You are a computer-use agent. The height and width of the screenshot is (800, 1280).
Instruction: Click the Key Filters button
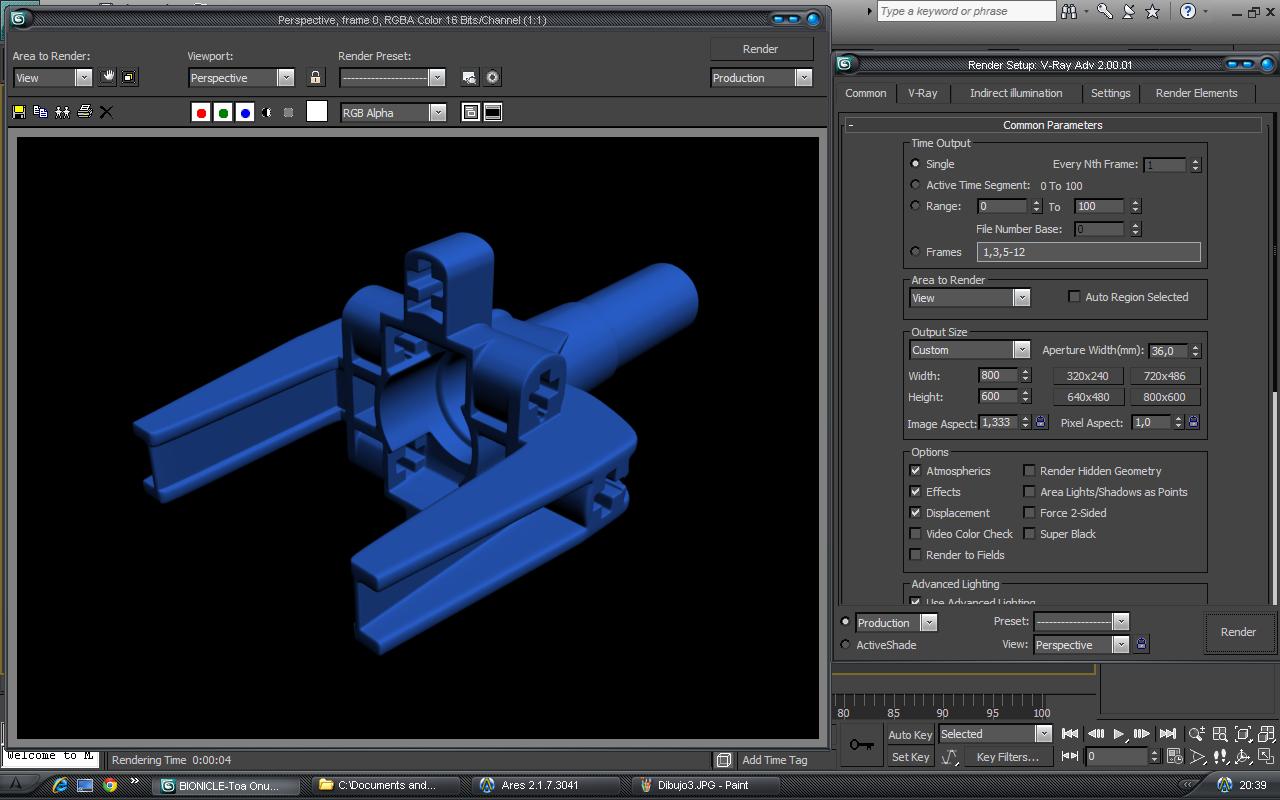click(1008, 757)
